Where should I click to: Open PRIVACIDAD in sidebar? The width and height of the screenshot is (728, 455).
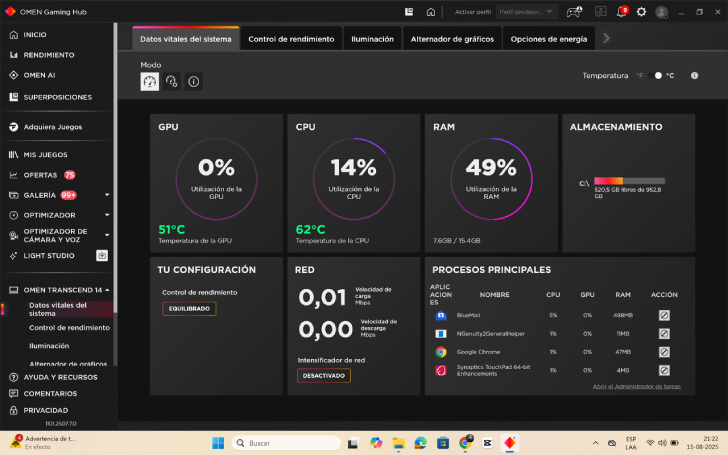46,410
